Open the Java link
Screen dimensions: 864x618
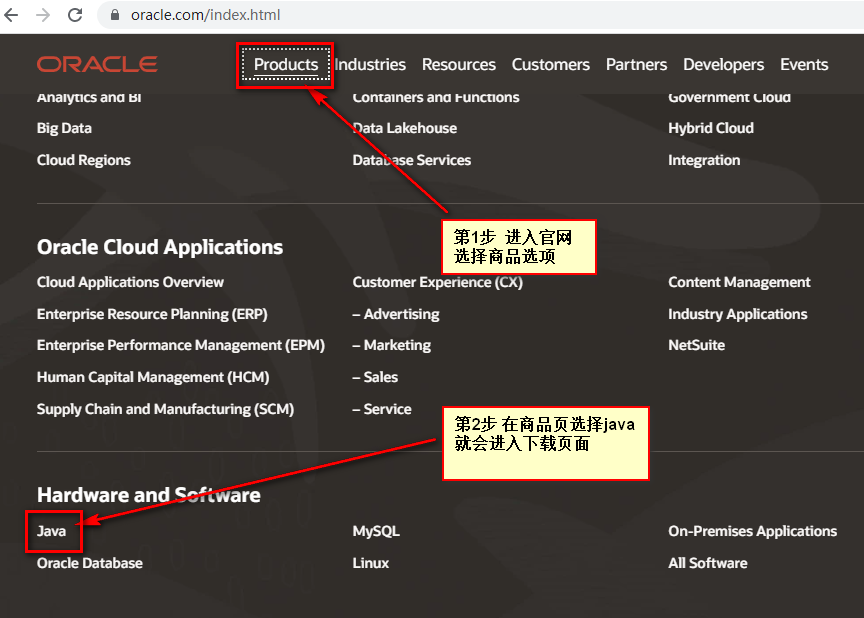coord(51,531)
